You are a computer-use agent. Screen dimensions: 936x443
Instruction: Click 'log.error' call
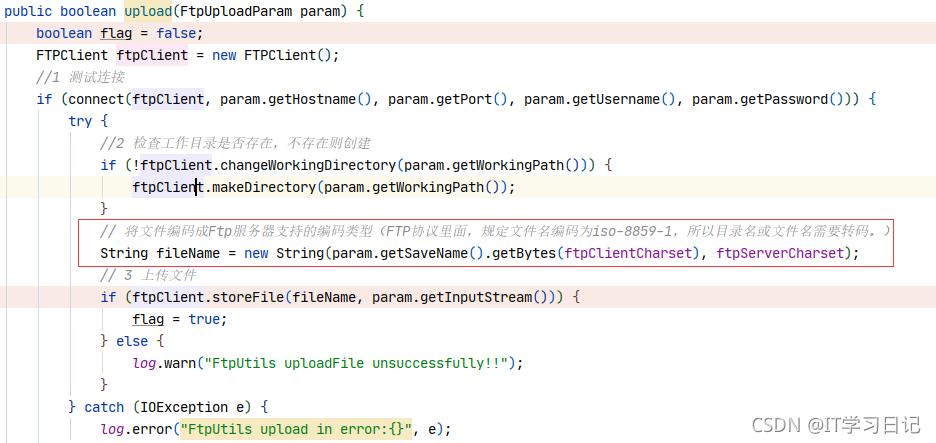pos(136,429)
